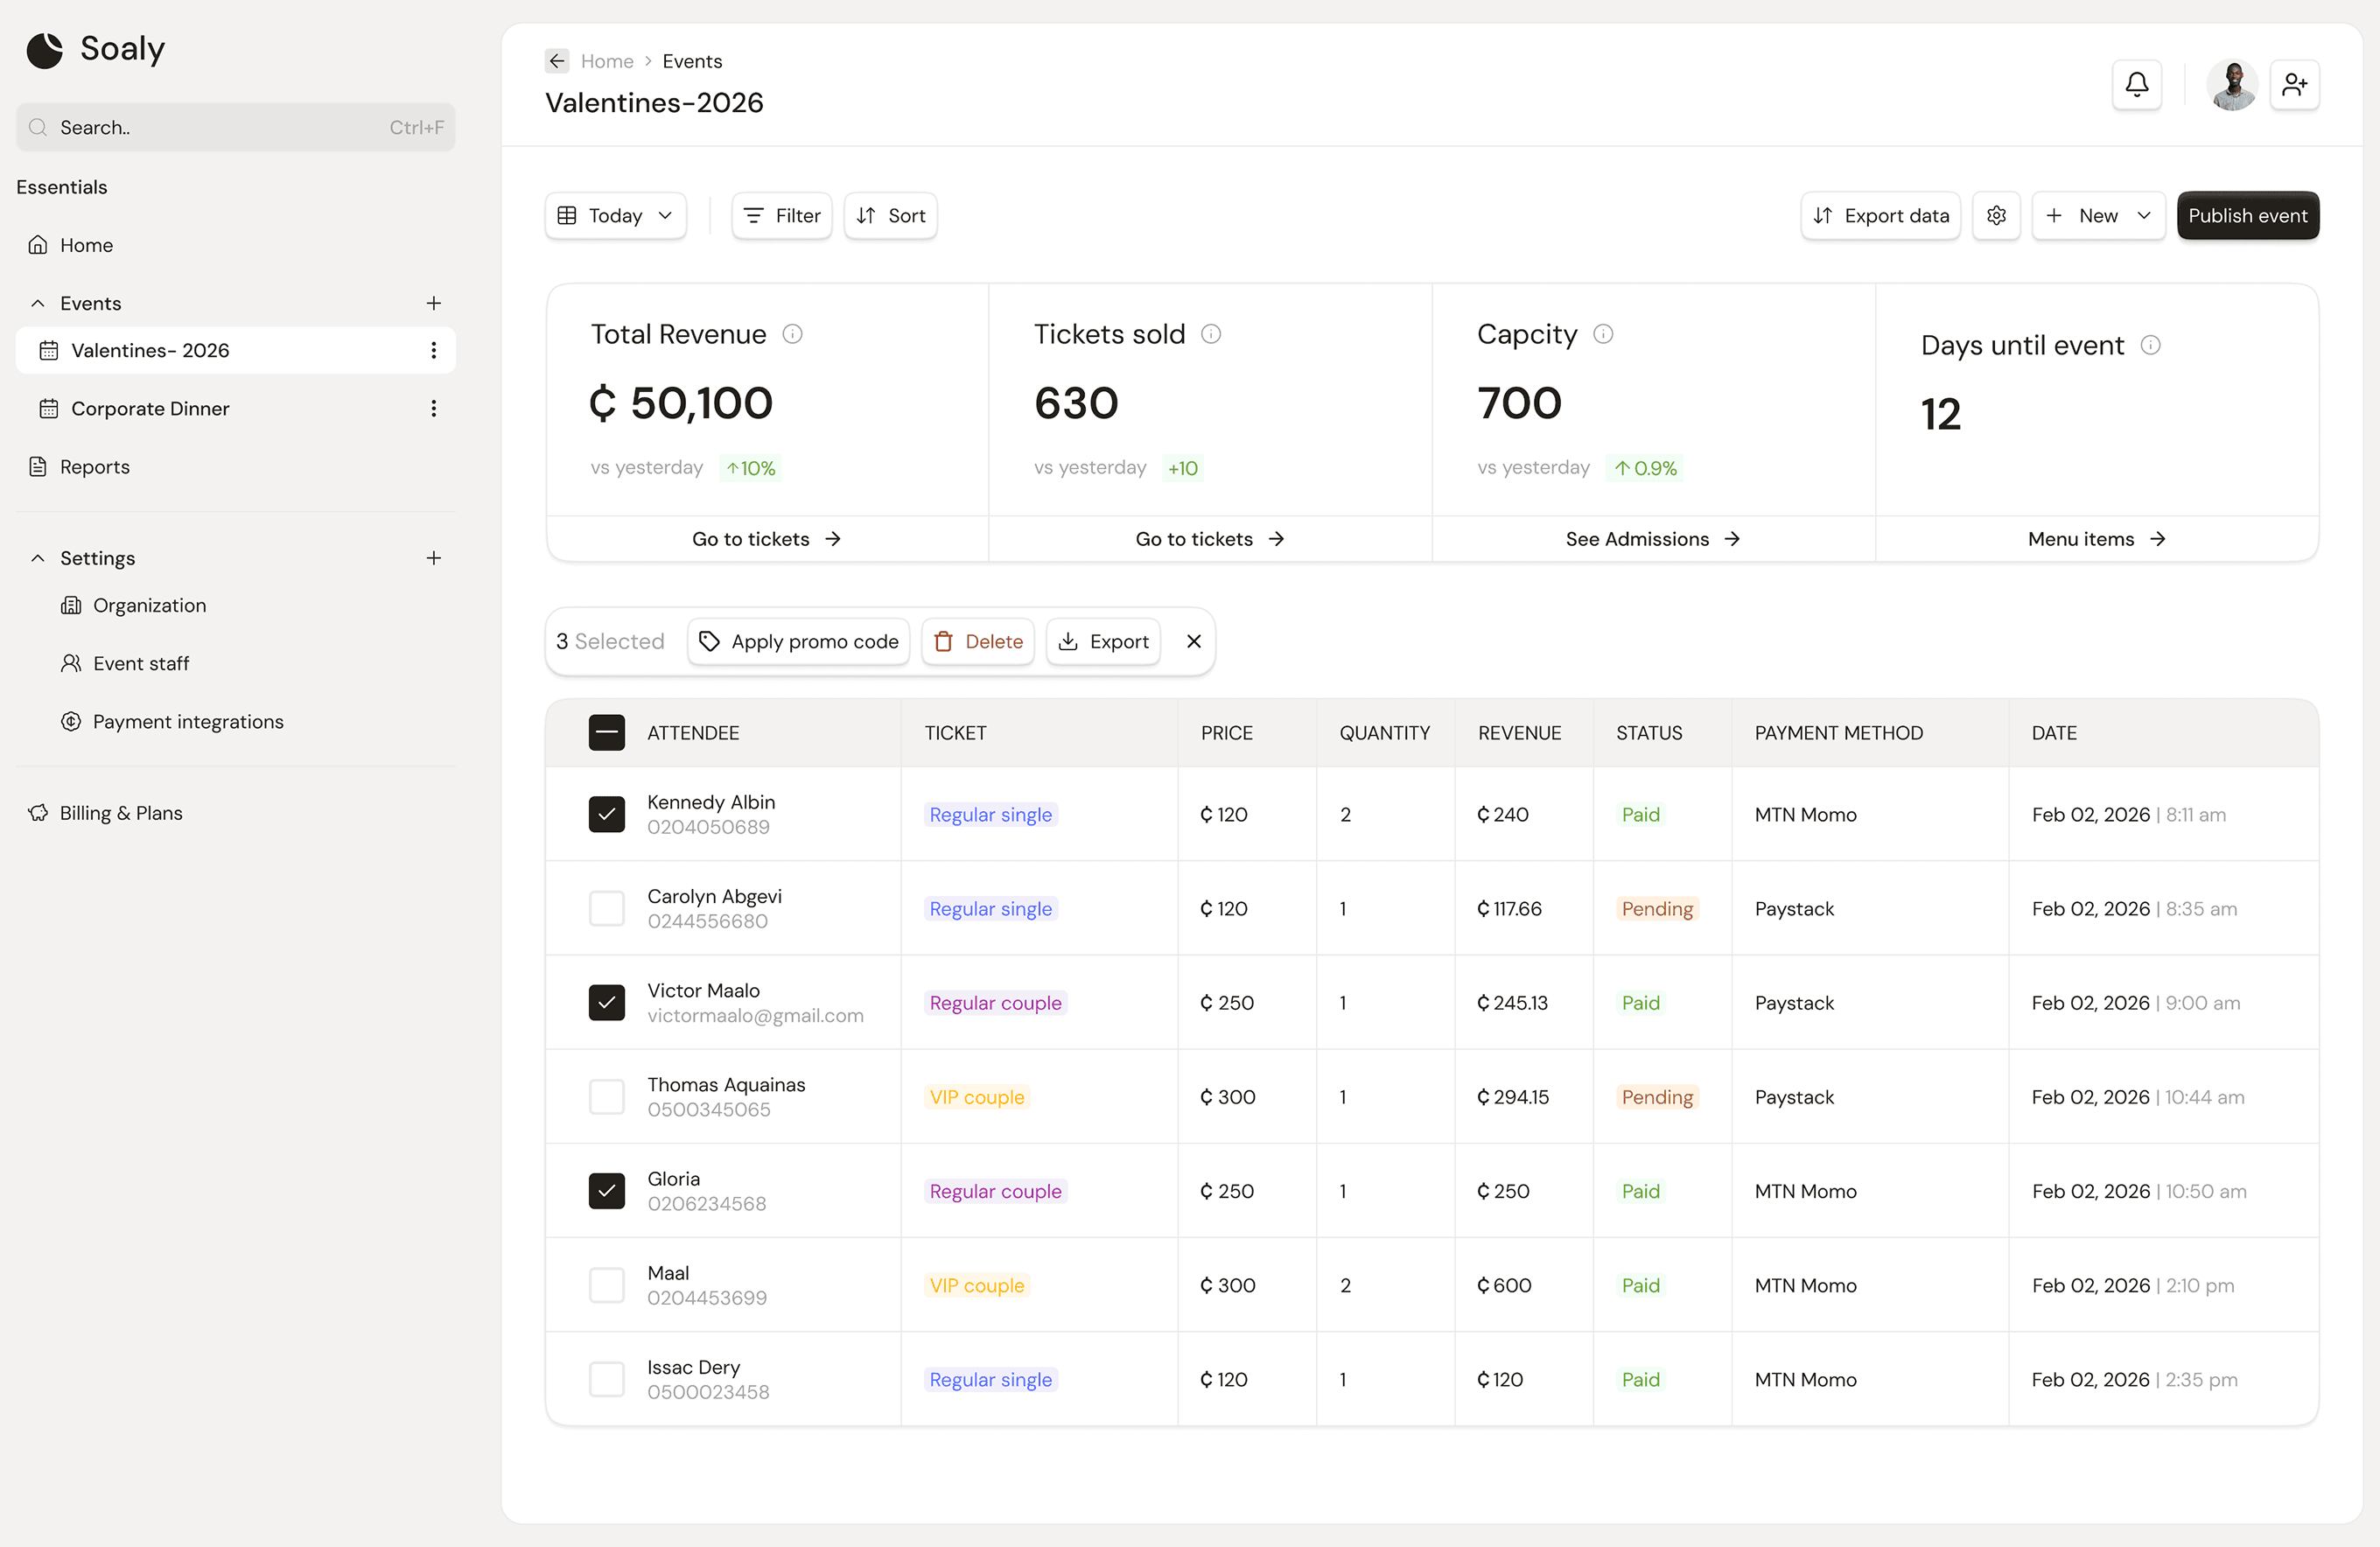Open the kebab menu on Corporate Dinner
Screen dimensions: 2380x1547
(x=434, y=408)
